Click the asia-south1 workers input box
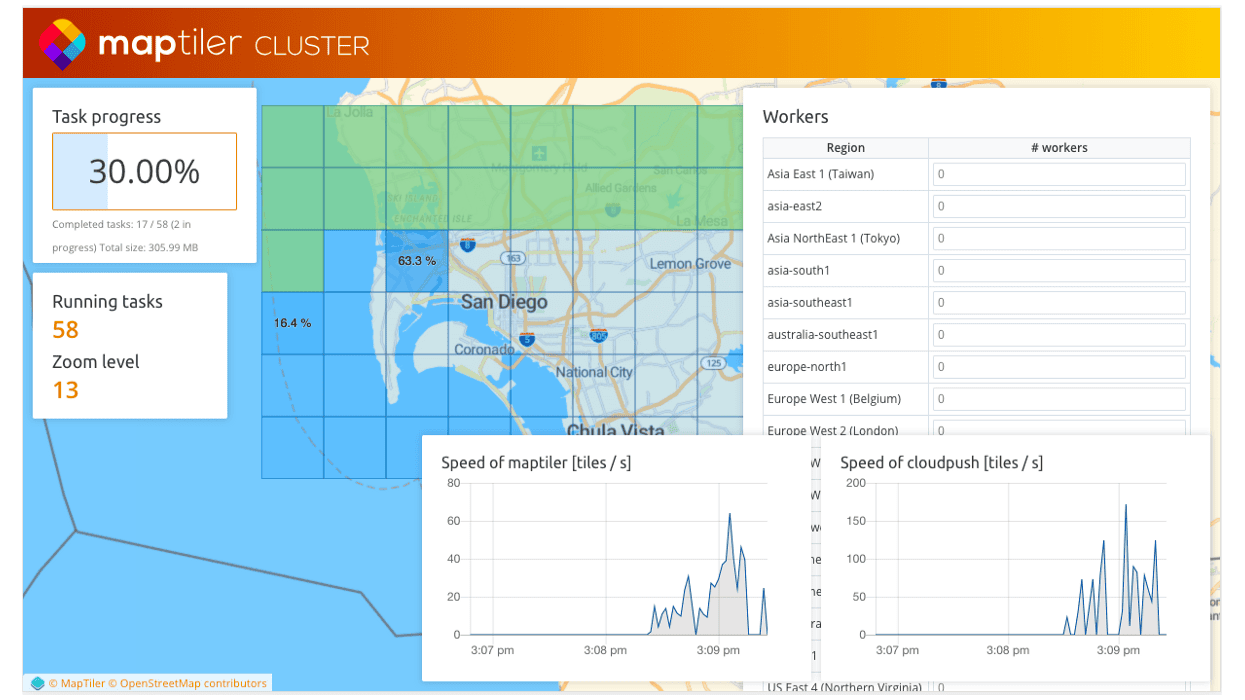 1059,270
